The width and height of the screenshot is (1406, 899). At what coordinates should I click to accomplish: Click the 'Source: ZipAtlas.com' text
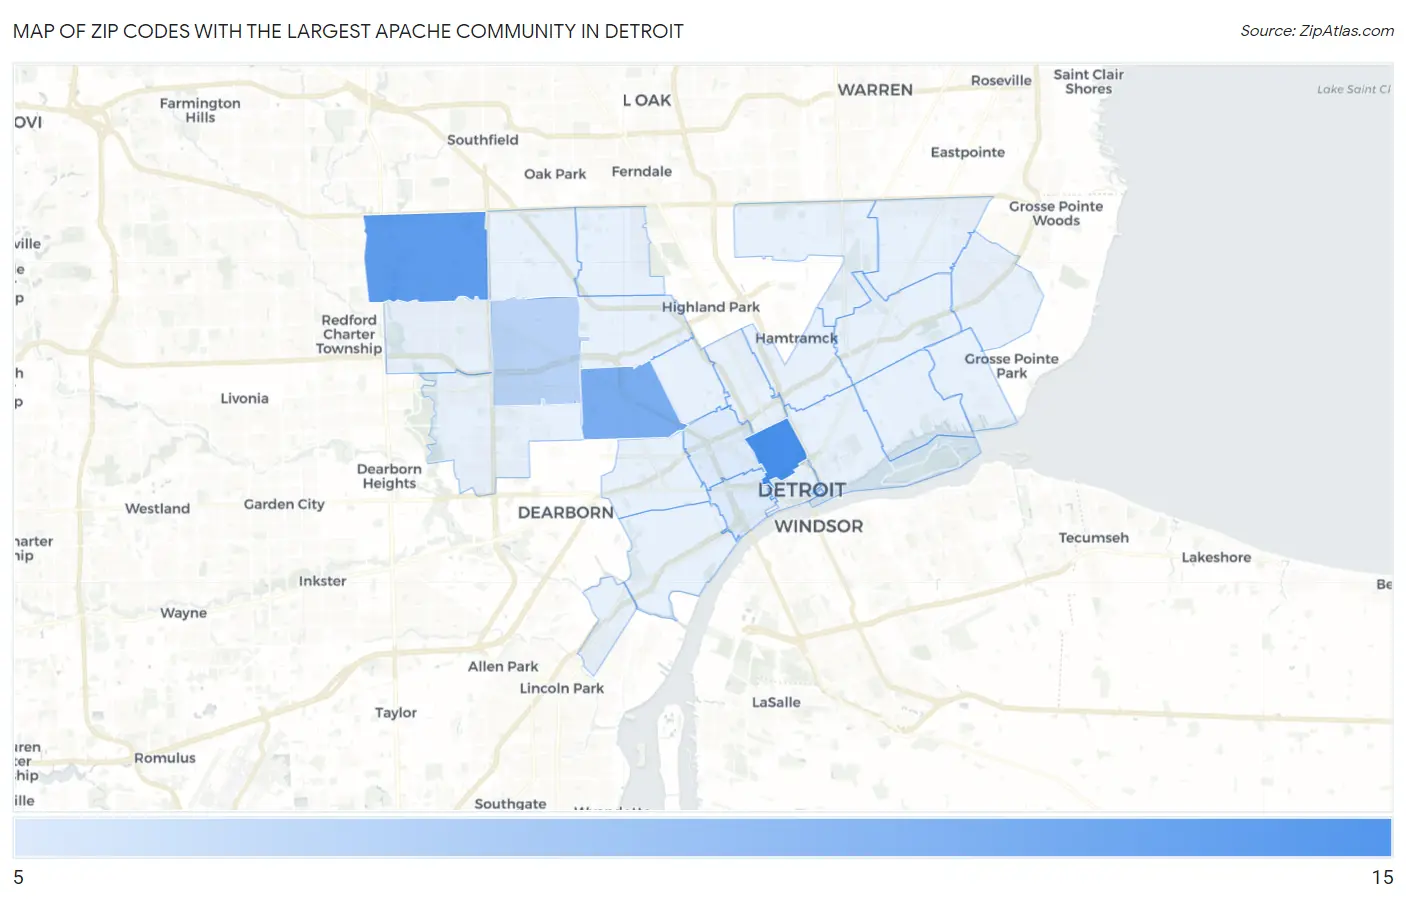pos(1317,31)
